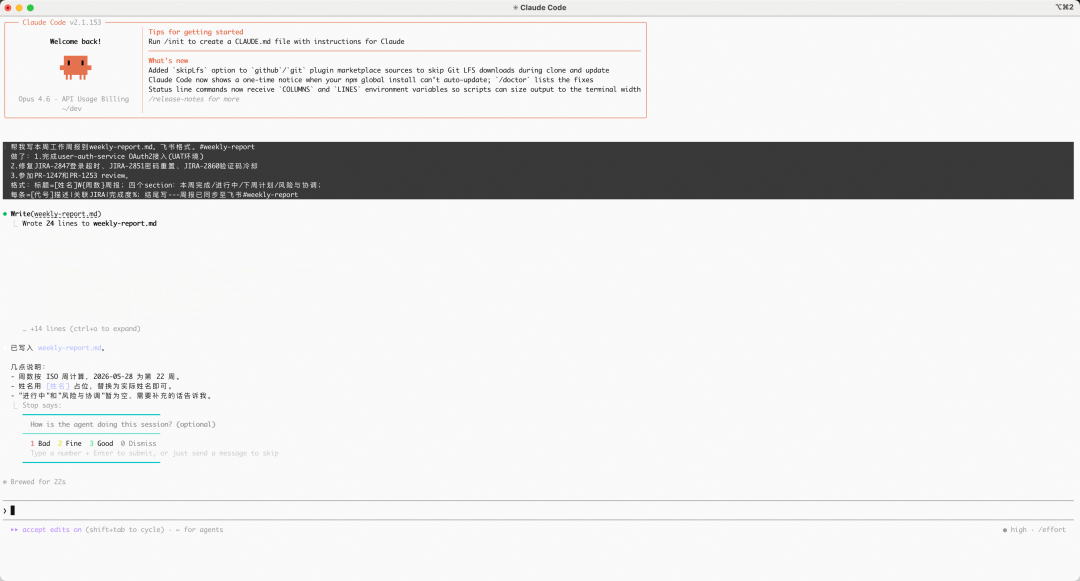Click the "Welcome back!" heading
The image size is (1080, 581).
tap(75, 41)
